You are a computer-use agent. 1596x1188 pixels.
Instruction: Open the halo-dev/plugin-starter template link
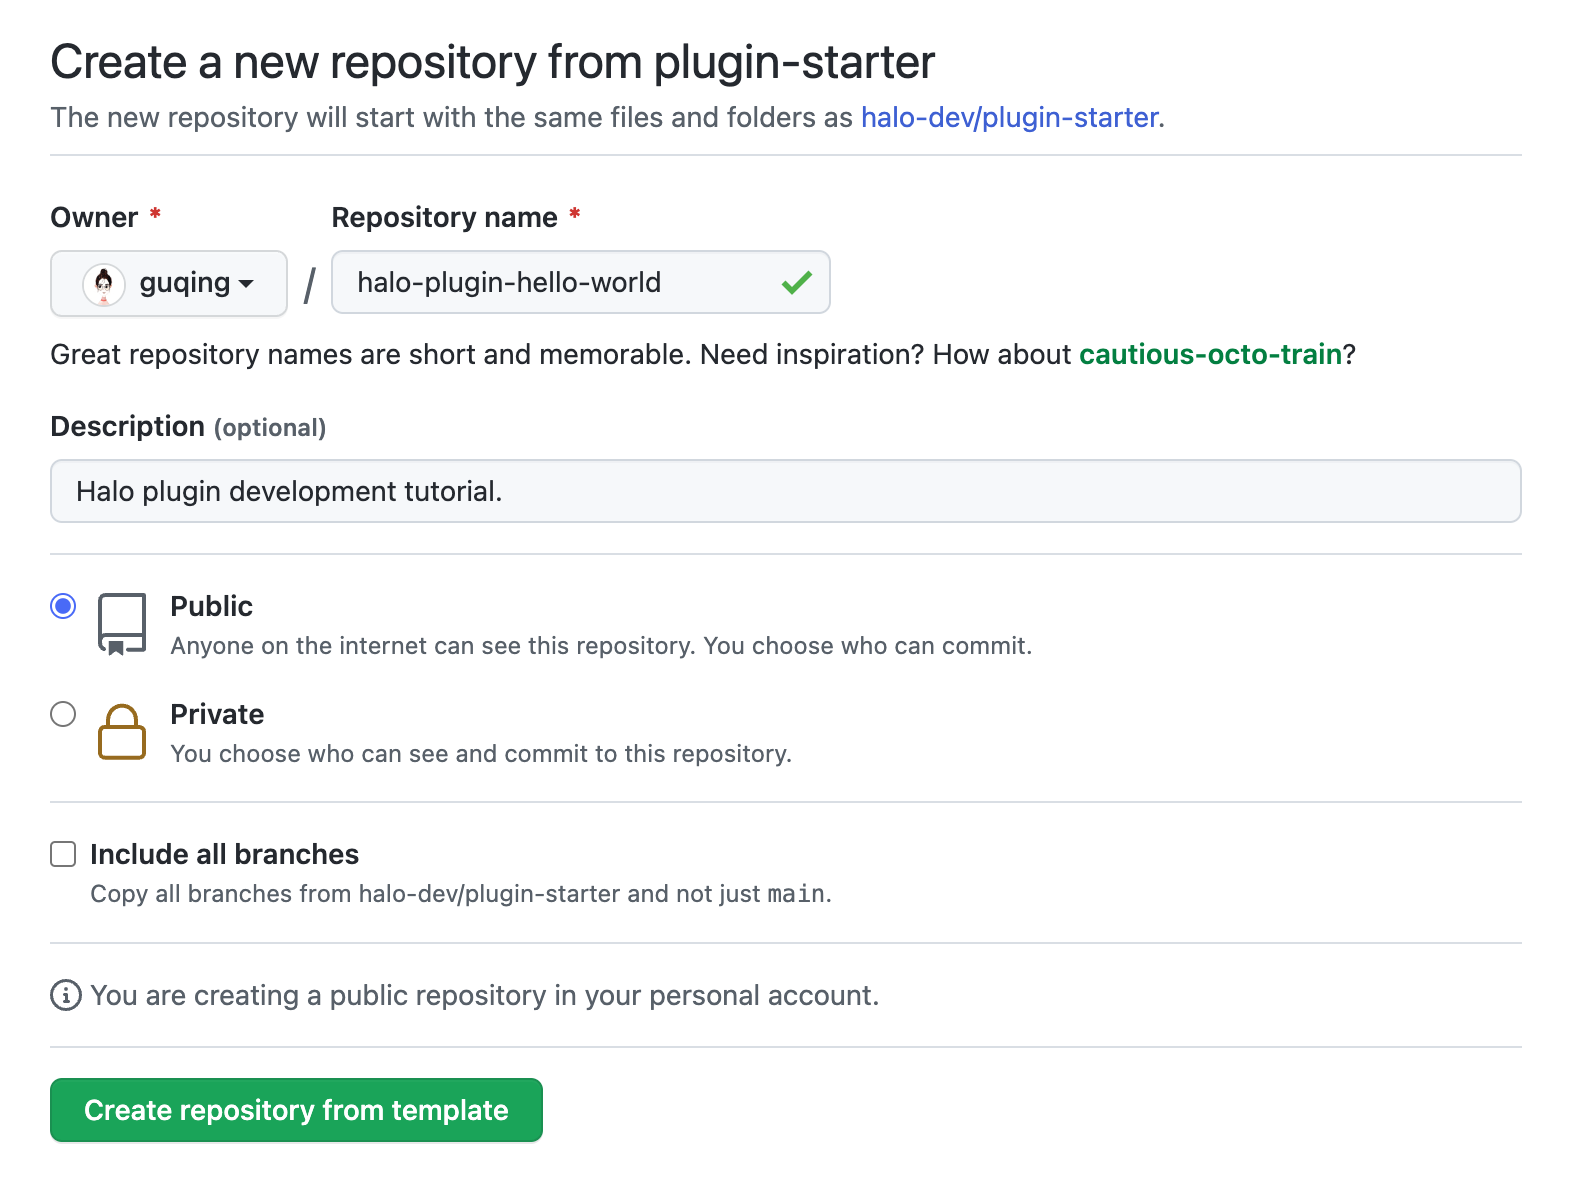click(1011, 118)
